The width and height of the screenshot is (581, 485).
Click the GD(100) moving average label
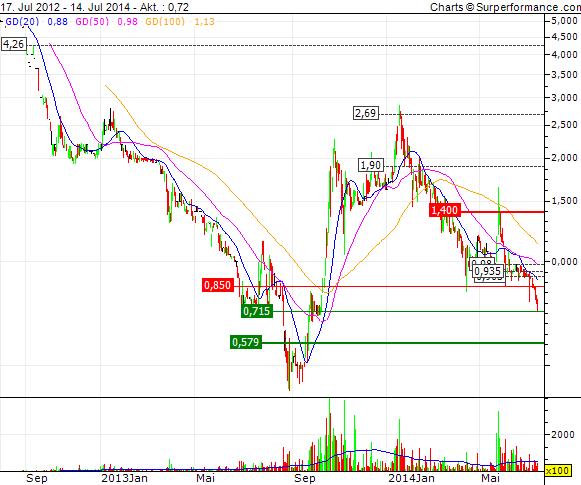165,21
